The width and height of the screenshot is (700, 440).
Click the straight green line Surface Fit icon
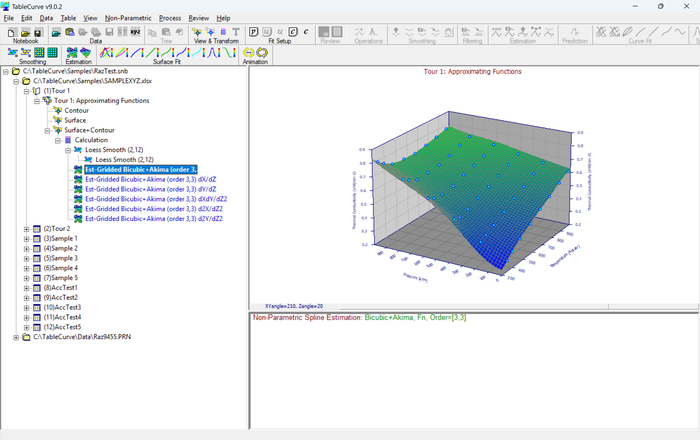153,53
